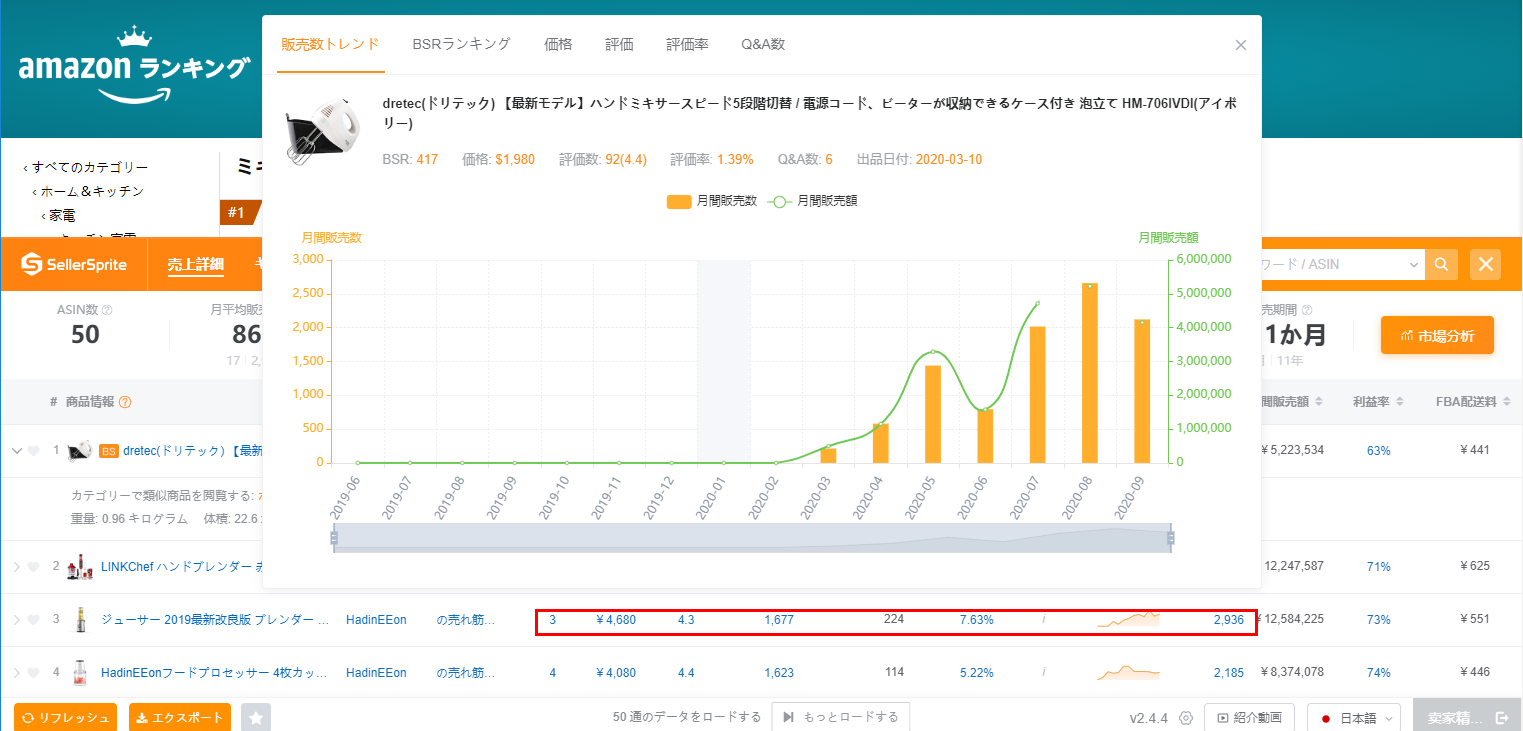Select the 販売数トレンド tab
This screenshot has width=1523, height=731.
(x=331, y=45)
